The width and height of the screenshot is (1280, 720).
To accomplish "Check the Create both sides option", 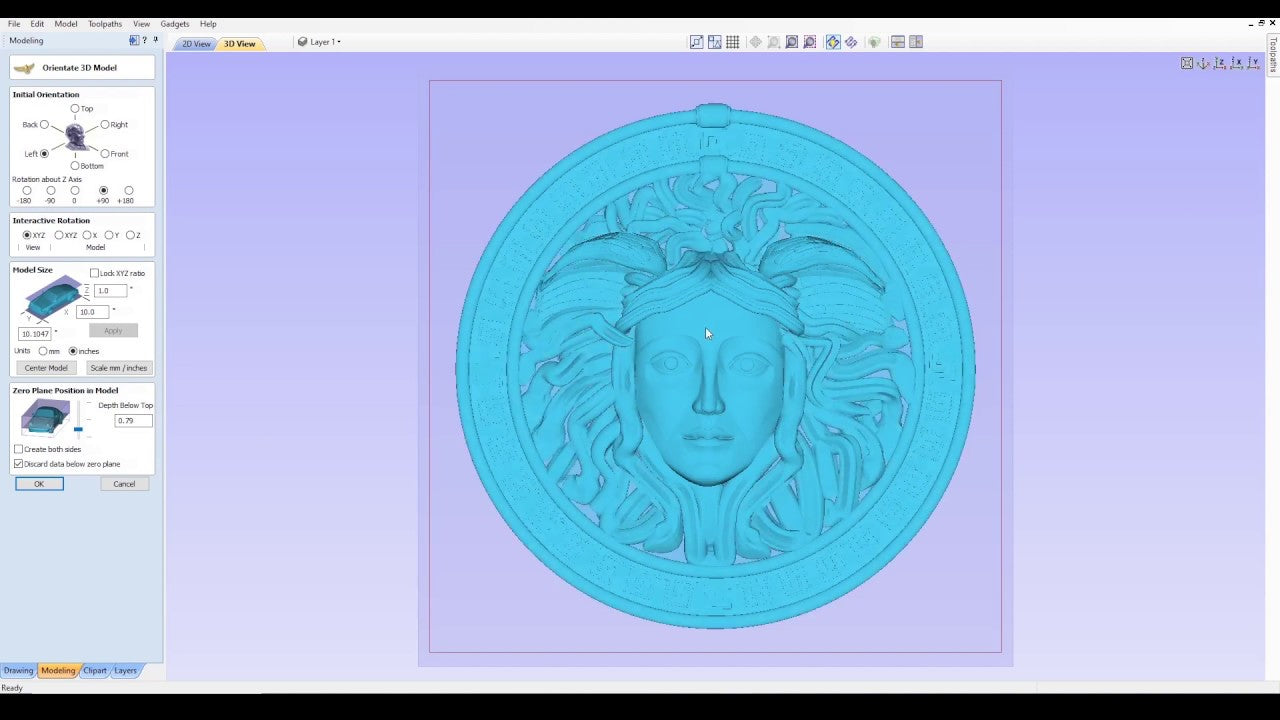I will [18, 449].
